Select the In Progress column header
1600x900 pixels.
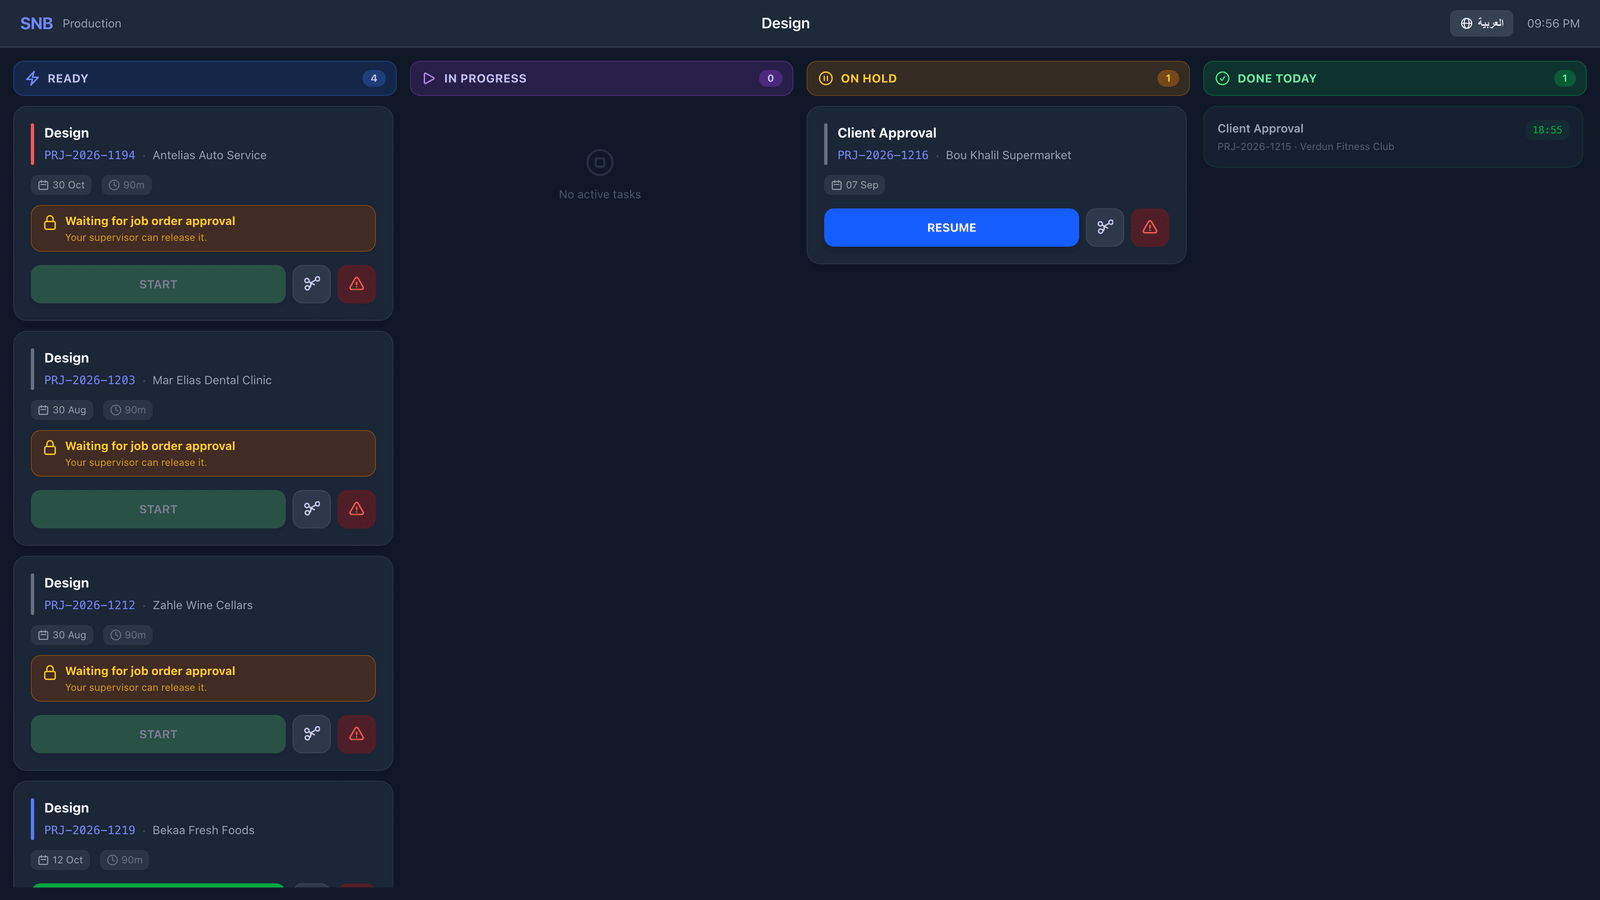pos(601,78)
